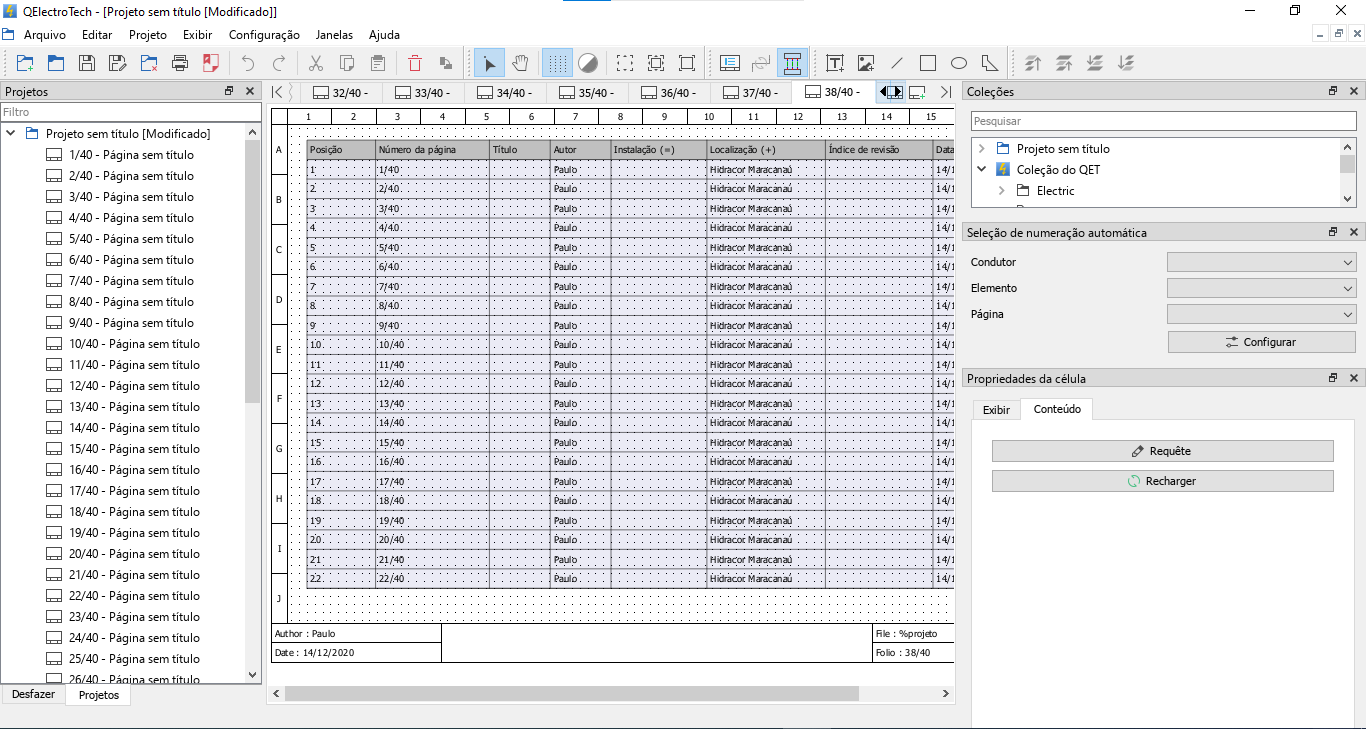Image resolution: width=1366 pixels, height=729 pixels.
Task: Click the Configurar button
Action: [1261, 342]
